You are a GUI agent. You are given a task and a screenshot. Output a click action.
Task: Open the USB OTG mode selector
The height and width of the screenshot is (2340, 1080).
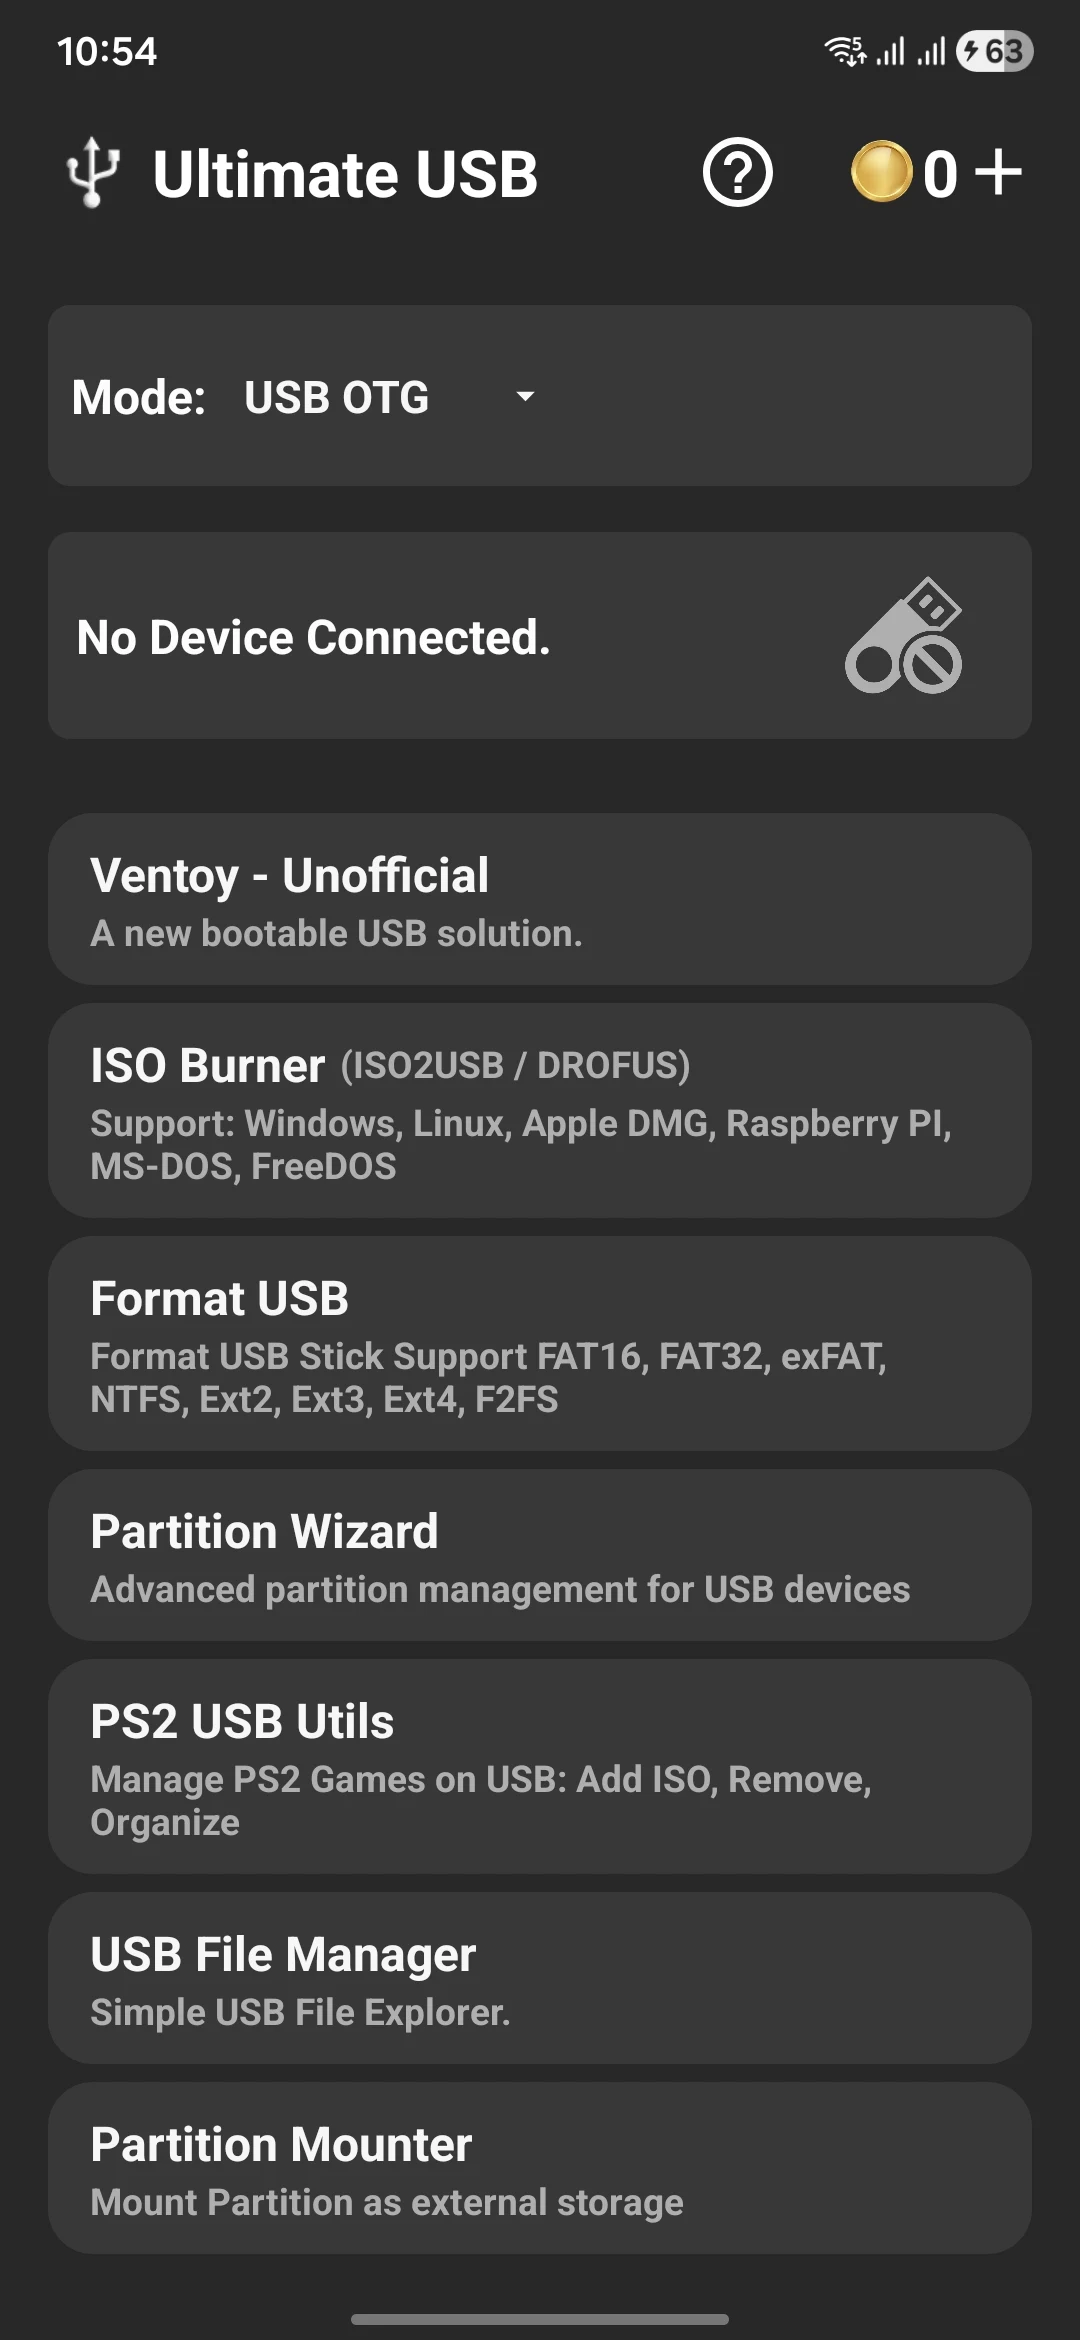tap(337, 397)
